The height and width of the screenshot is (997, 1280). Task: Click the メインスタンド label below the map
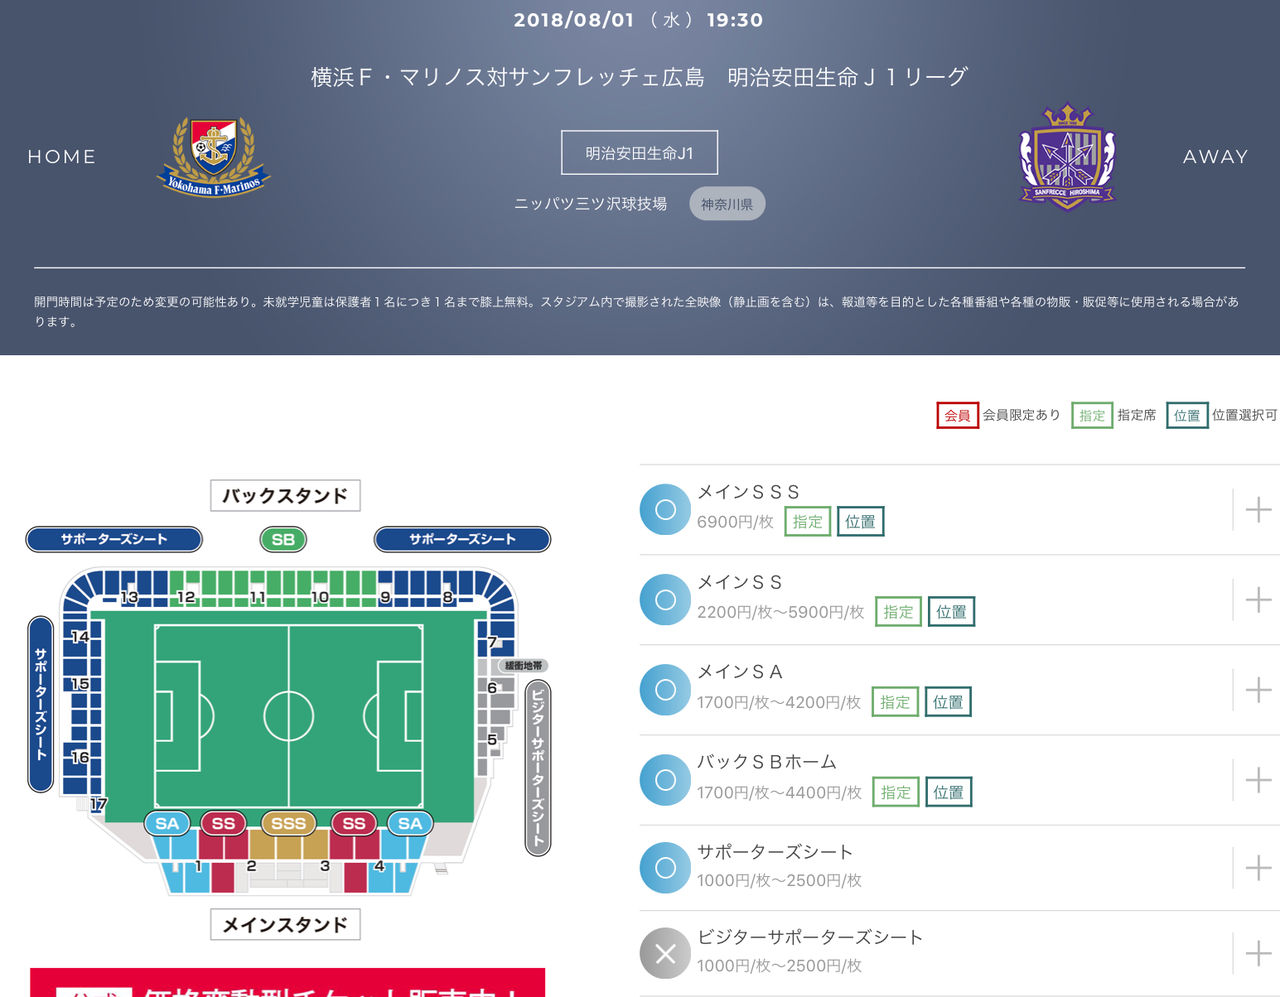[x=285, y=924]
